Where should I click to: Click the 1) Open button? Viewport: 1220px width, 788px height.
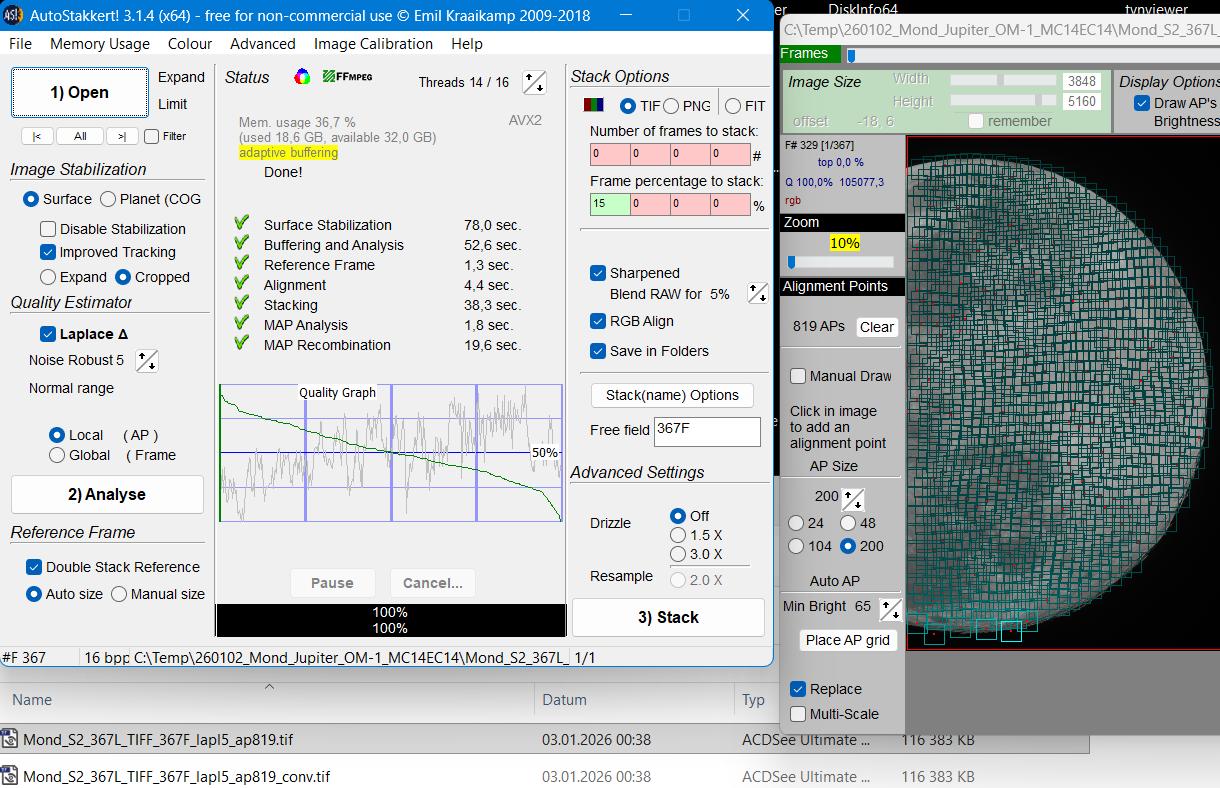pyautogui.click(x=79, y=92)
